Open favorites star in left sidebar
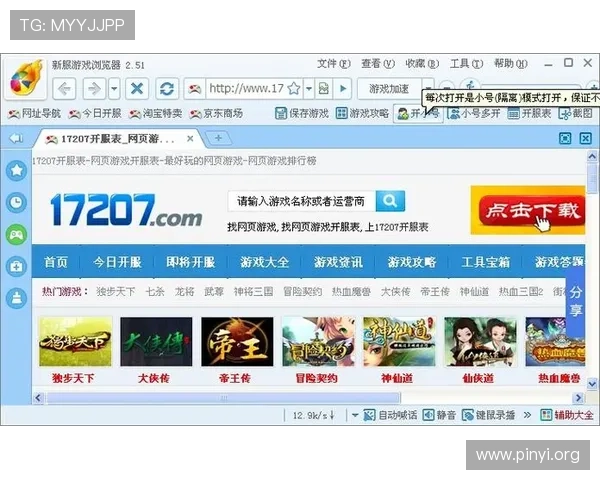600x480 pixels. pyautogui.click(x=16, y=170)
